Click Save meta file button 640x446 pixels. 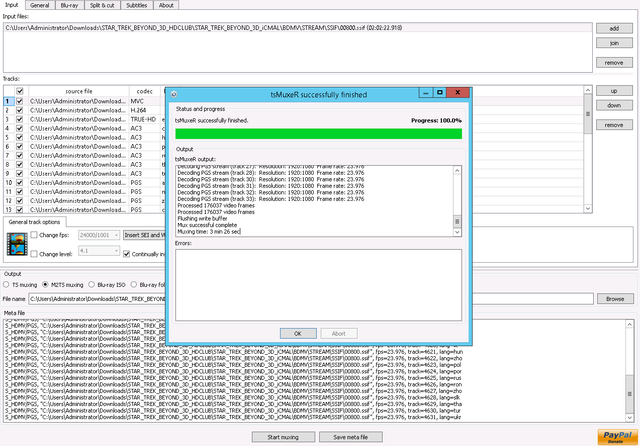[x=351, y=437]
